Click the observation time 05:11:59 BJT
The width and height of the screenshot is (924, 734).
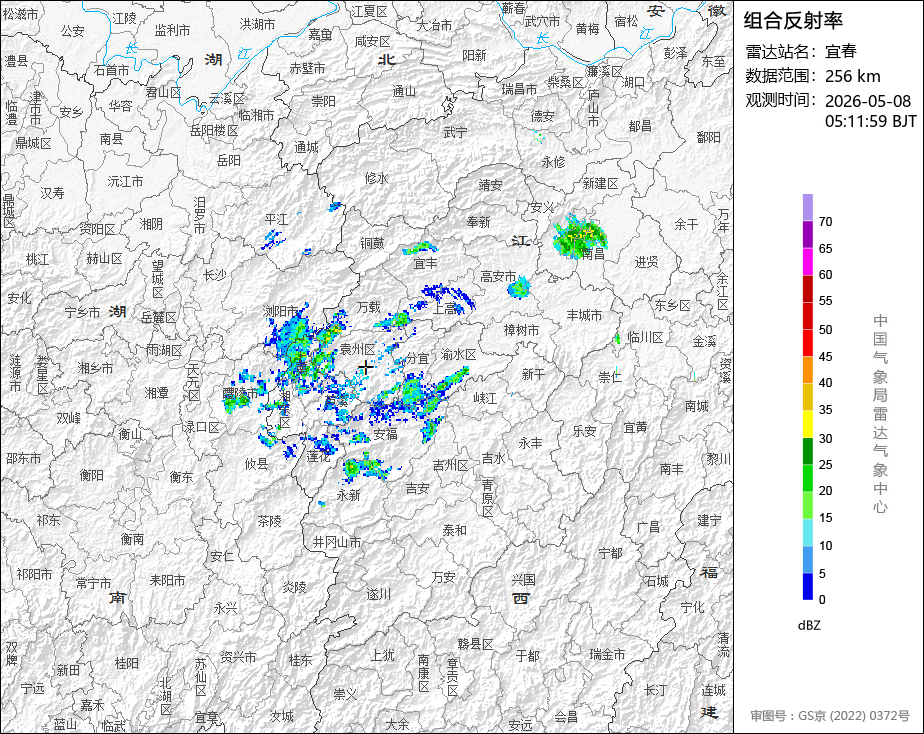[870, 121]
